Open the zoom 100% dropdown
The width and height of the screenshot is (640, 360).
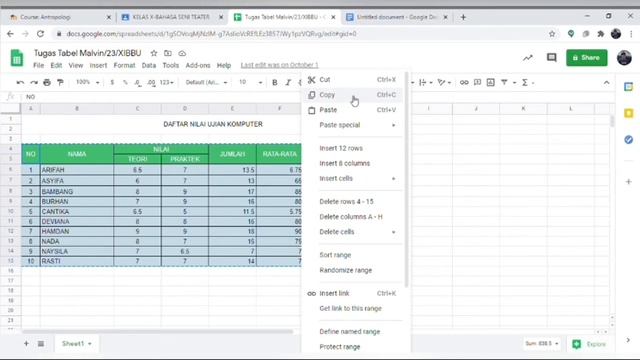pyautogui.click(x=87, y=82)
